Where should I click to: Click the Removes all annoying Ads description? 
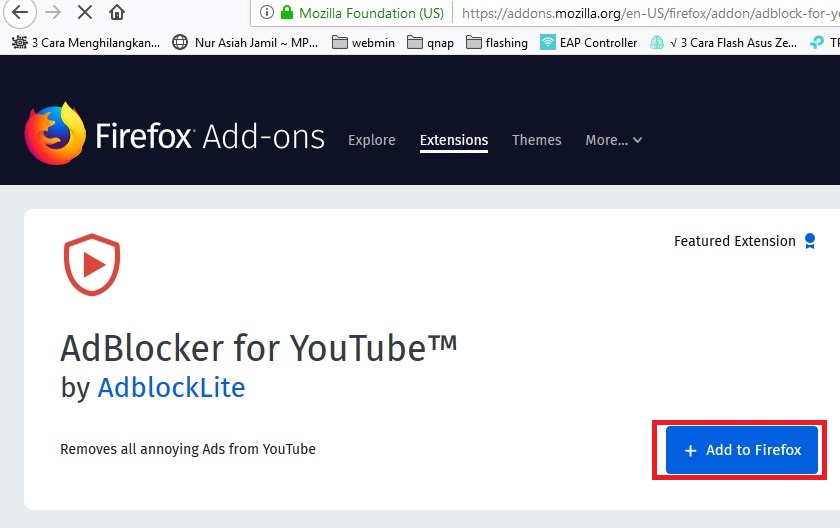pyautogui.click(x=188, y=449)
